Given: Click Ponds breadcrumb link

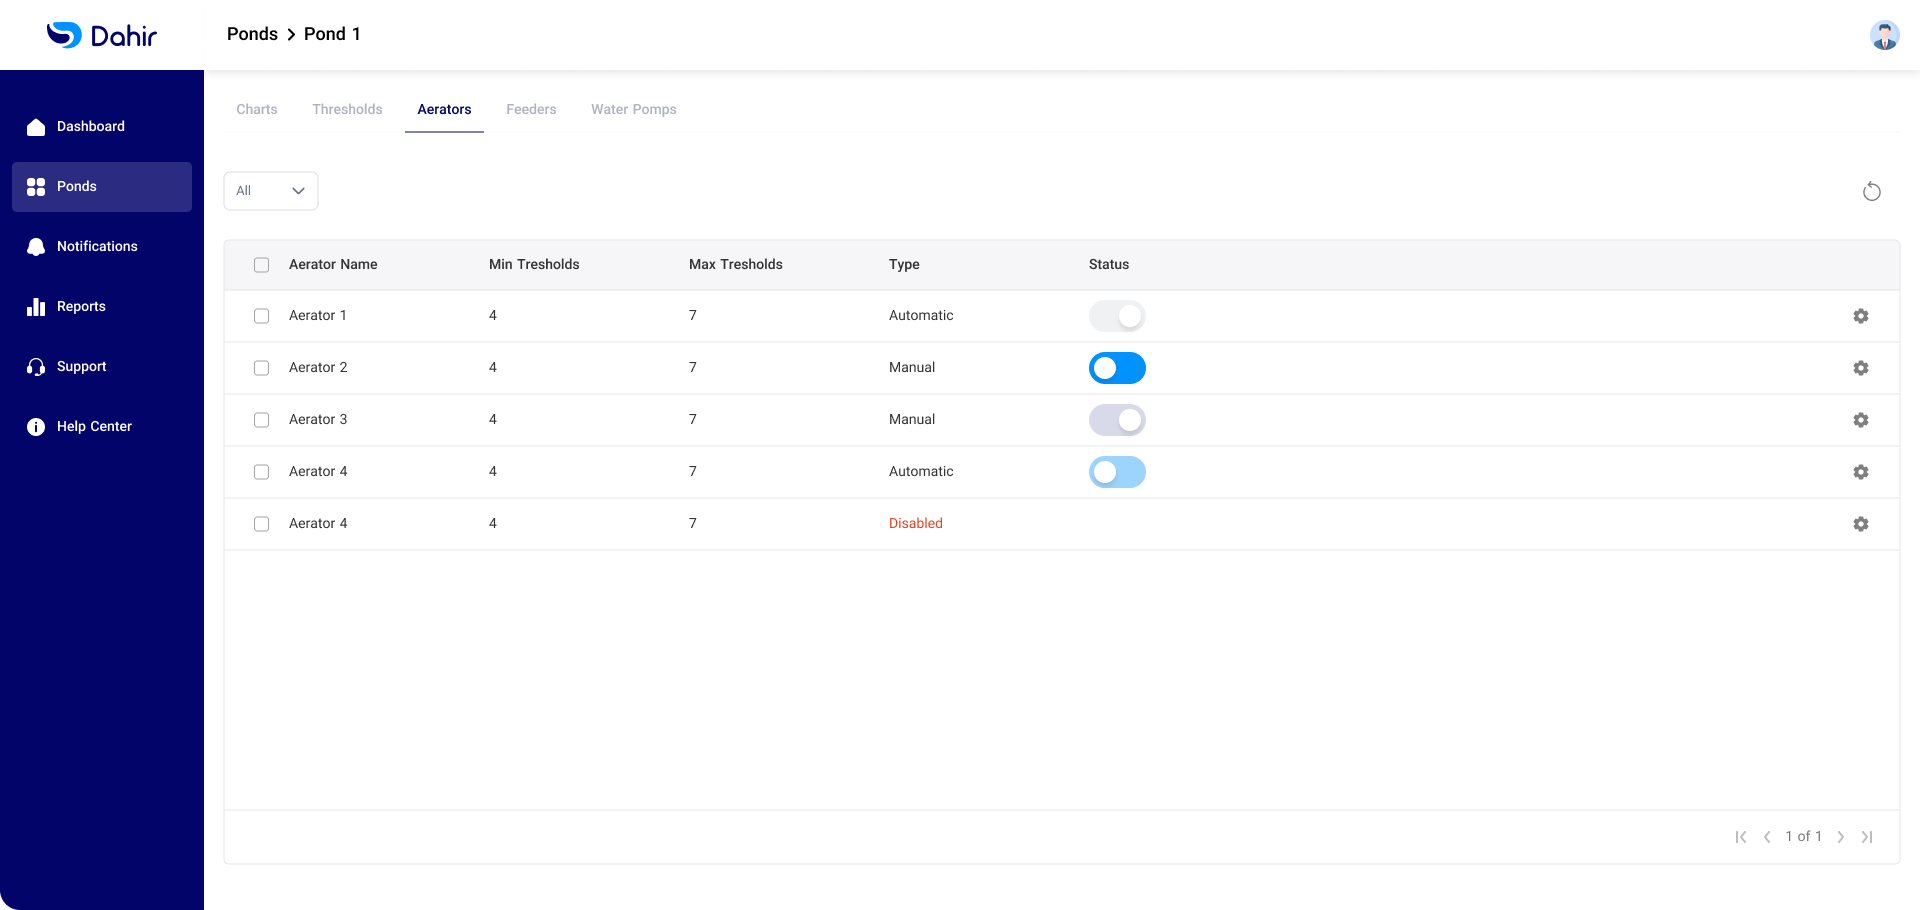Looking at the screenshot, I should 252,34.
